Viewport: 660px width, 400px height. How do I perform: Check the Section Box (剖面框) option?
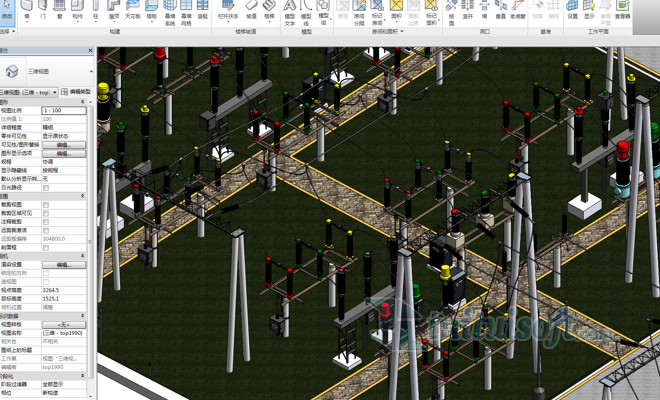(46, 245)
